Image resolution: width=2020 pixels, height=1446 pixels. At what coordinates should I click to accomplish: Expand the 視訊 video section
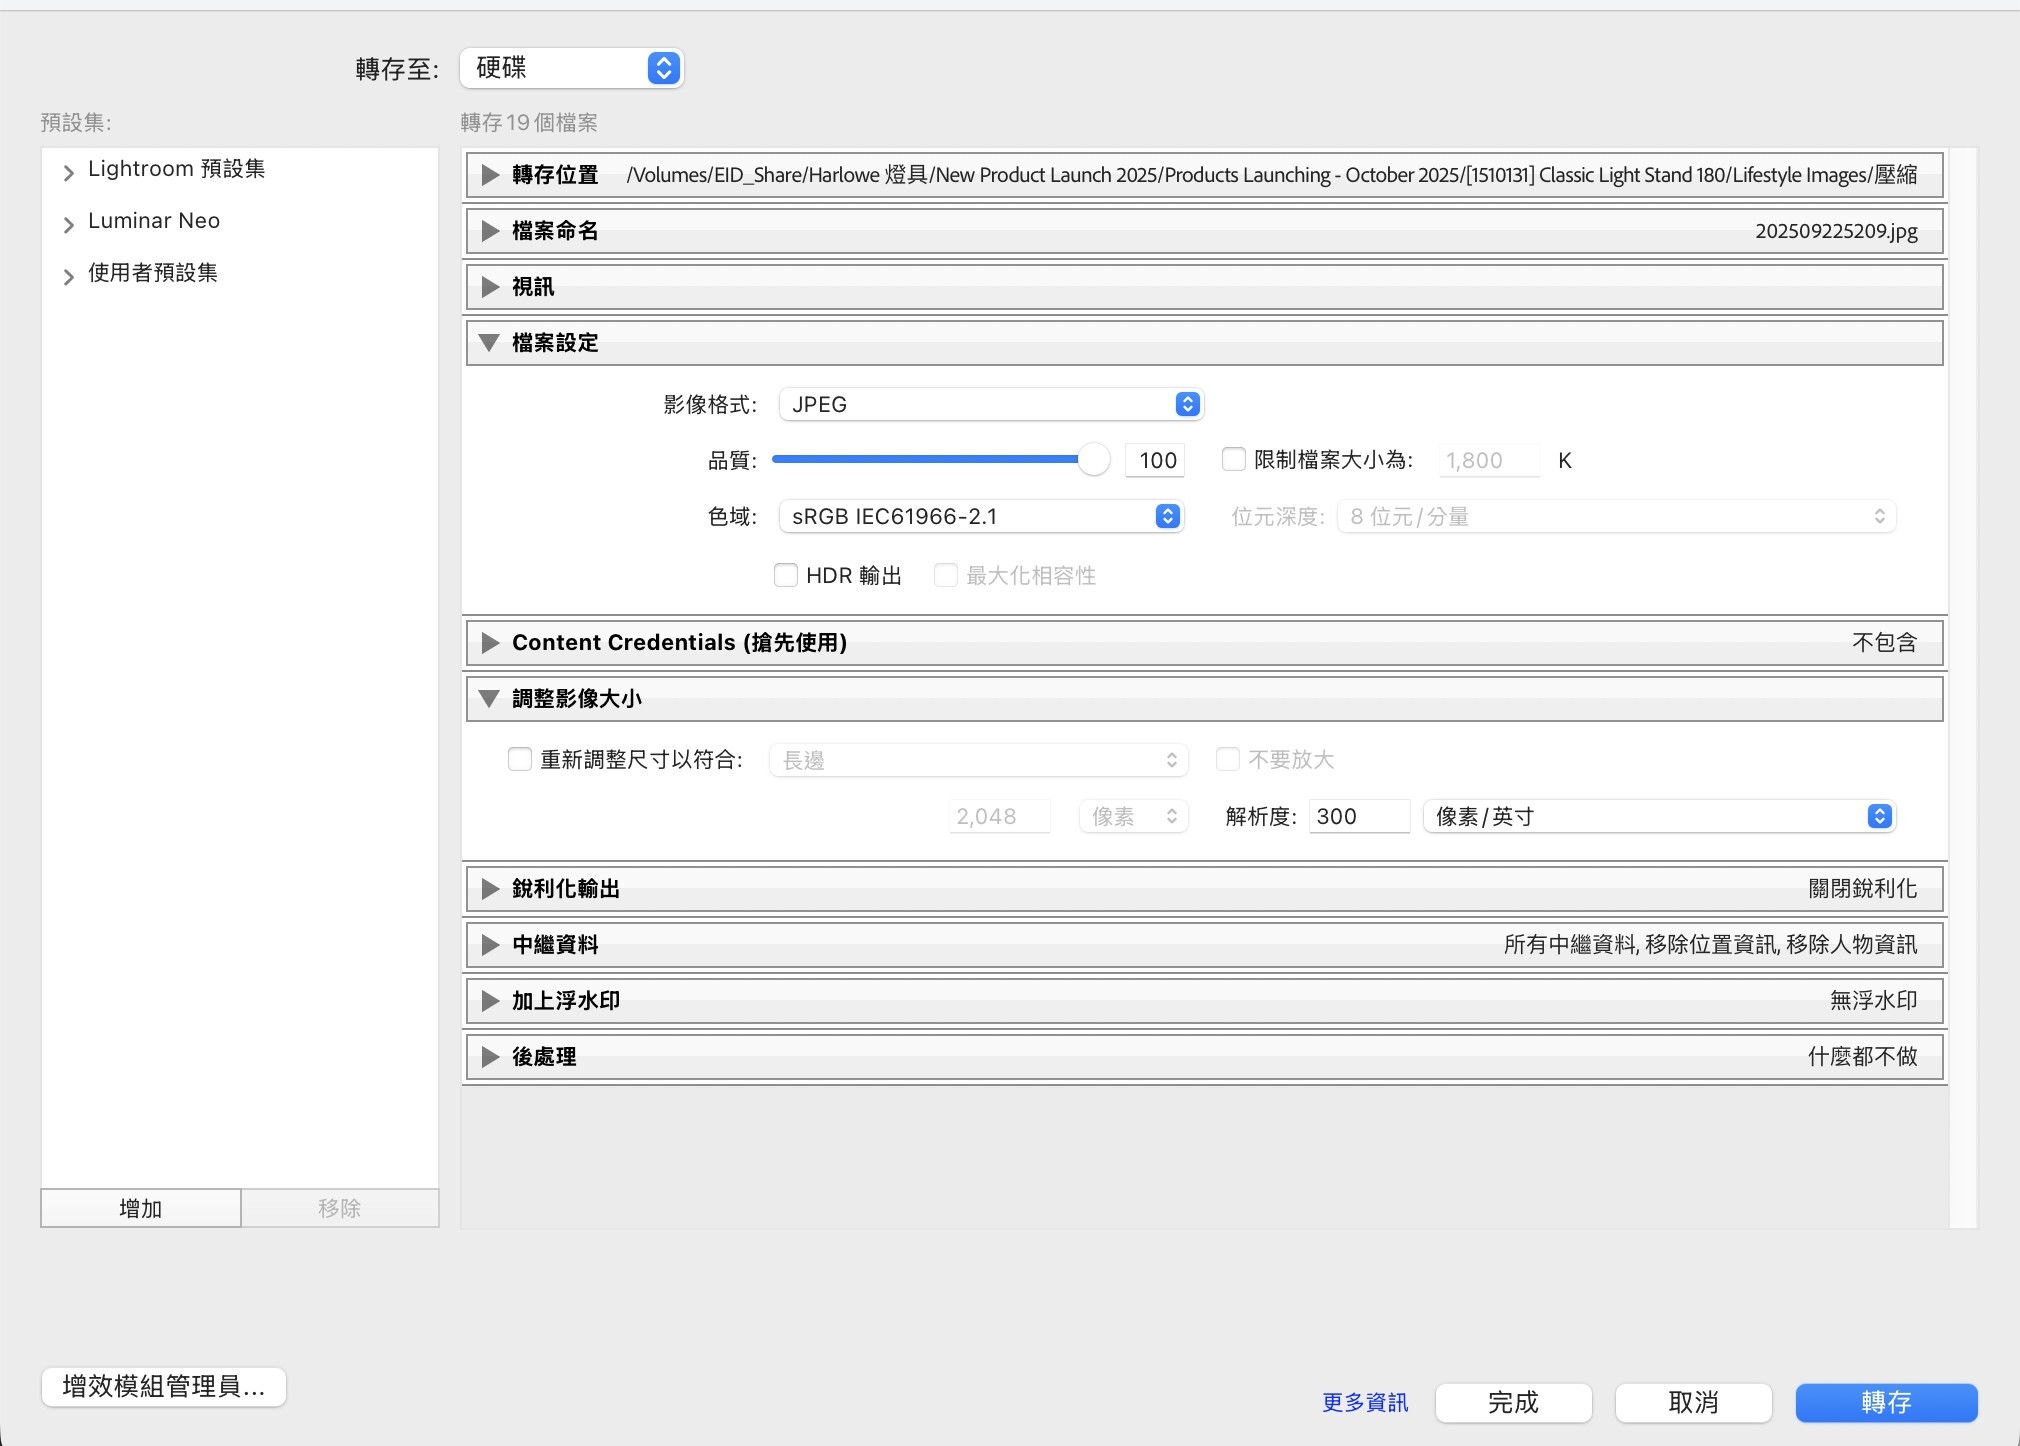tap(489, 287)
